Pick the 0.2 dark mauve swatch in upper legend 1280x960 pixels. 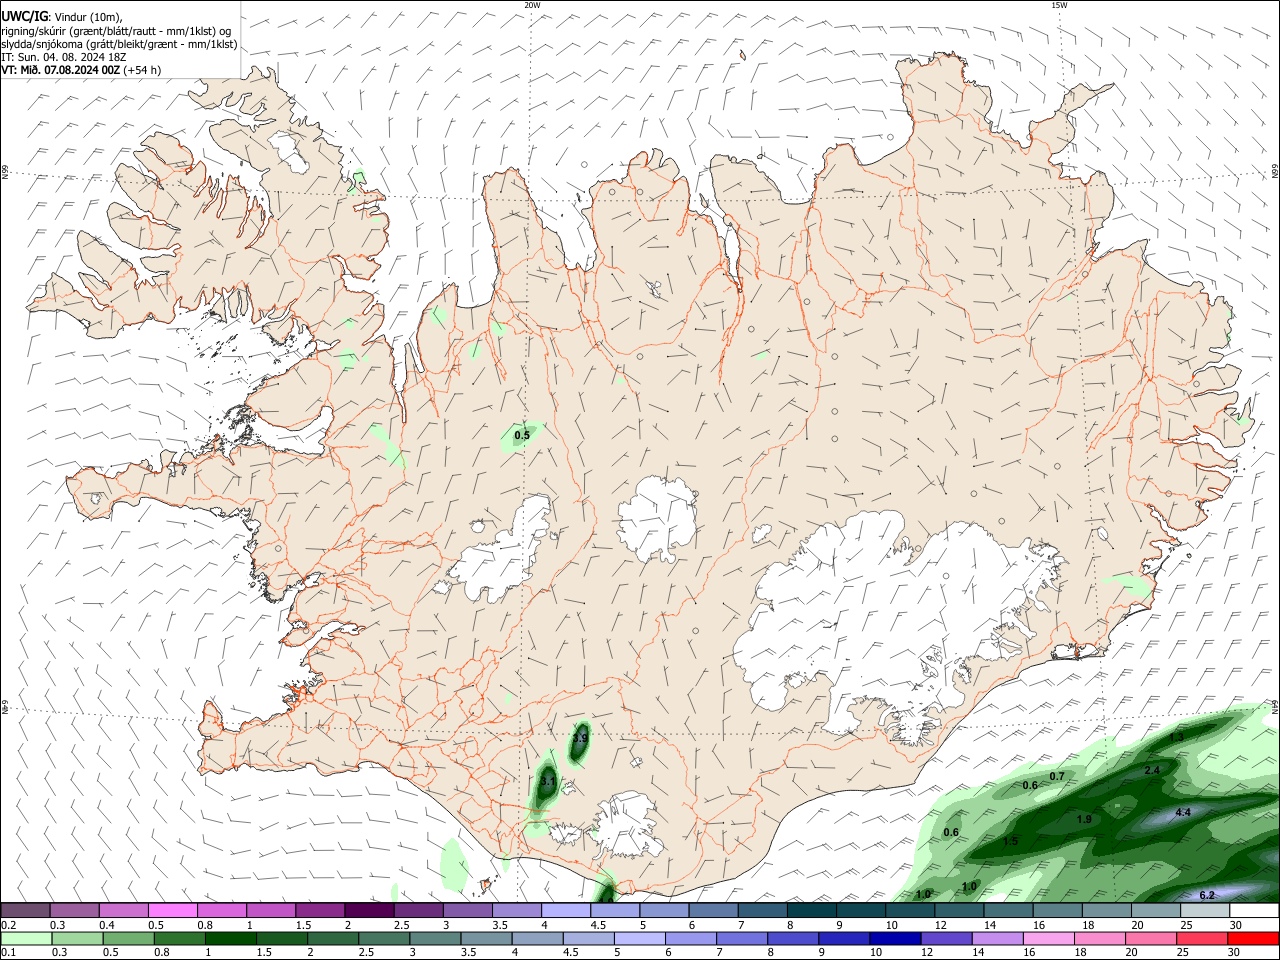click(25, 910)
